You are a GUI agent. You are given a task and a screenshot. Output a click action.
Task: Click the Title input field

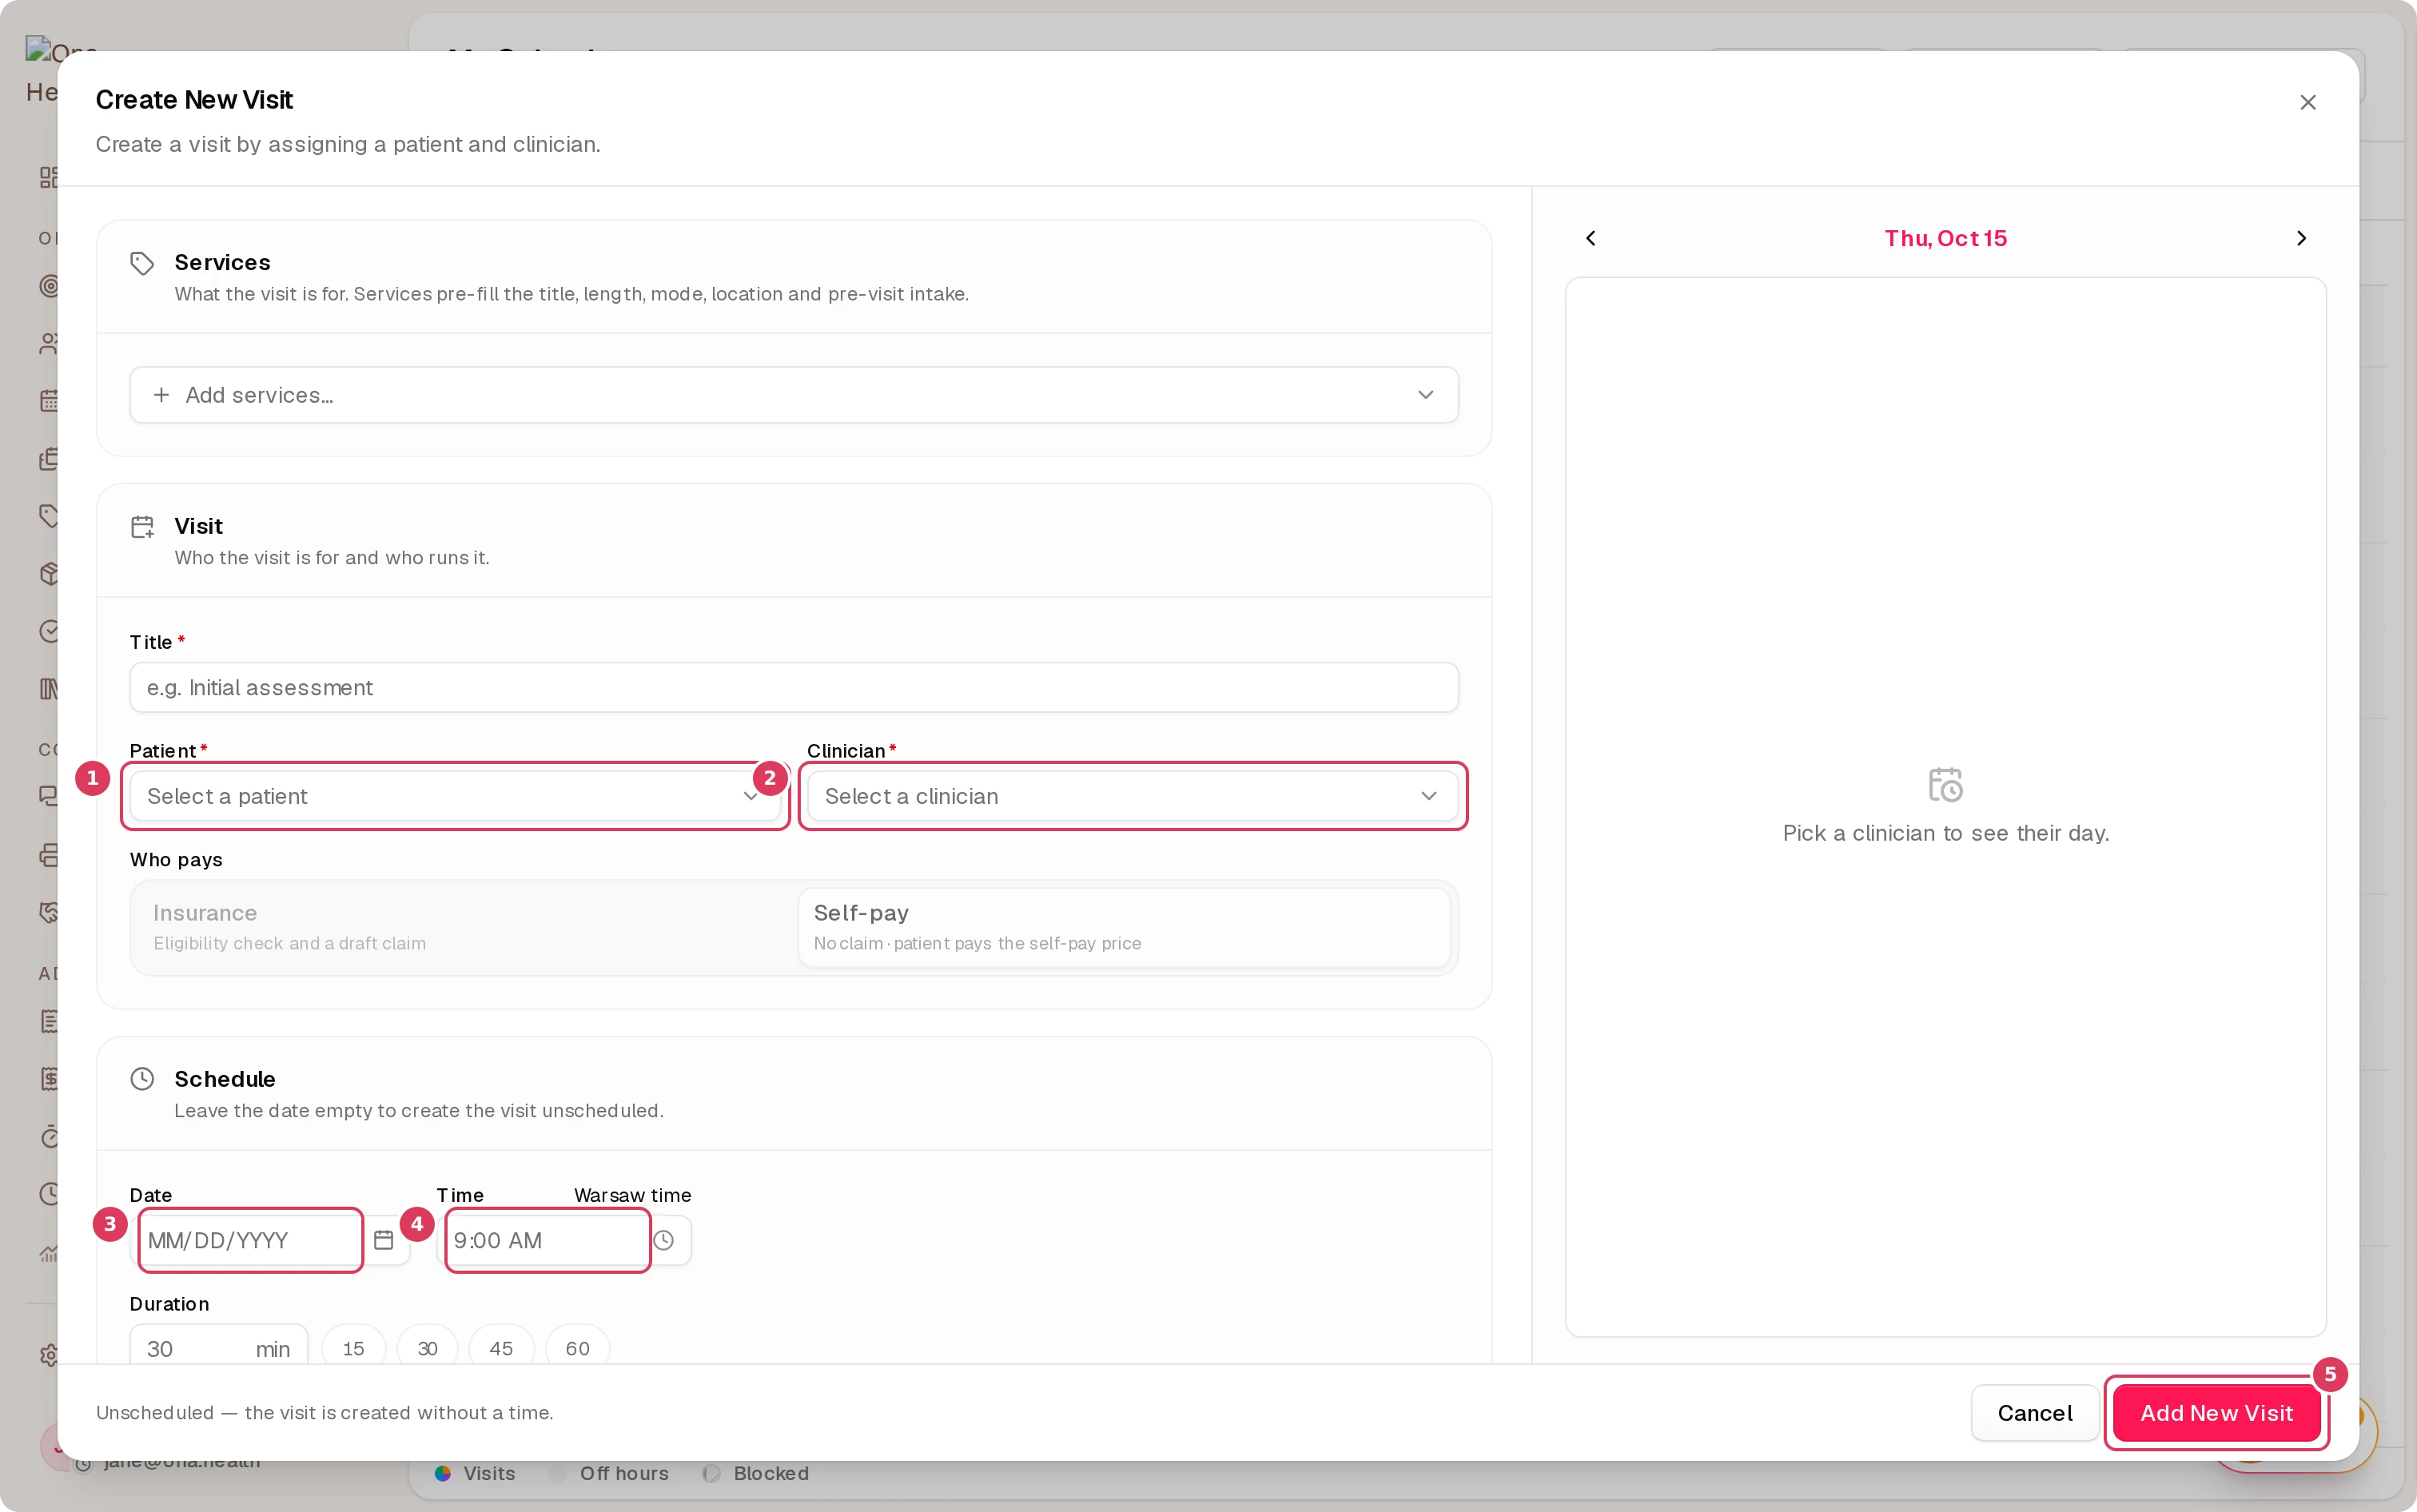tap(794, 688)
